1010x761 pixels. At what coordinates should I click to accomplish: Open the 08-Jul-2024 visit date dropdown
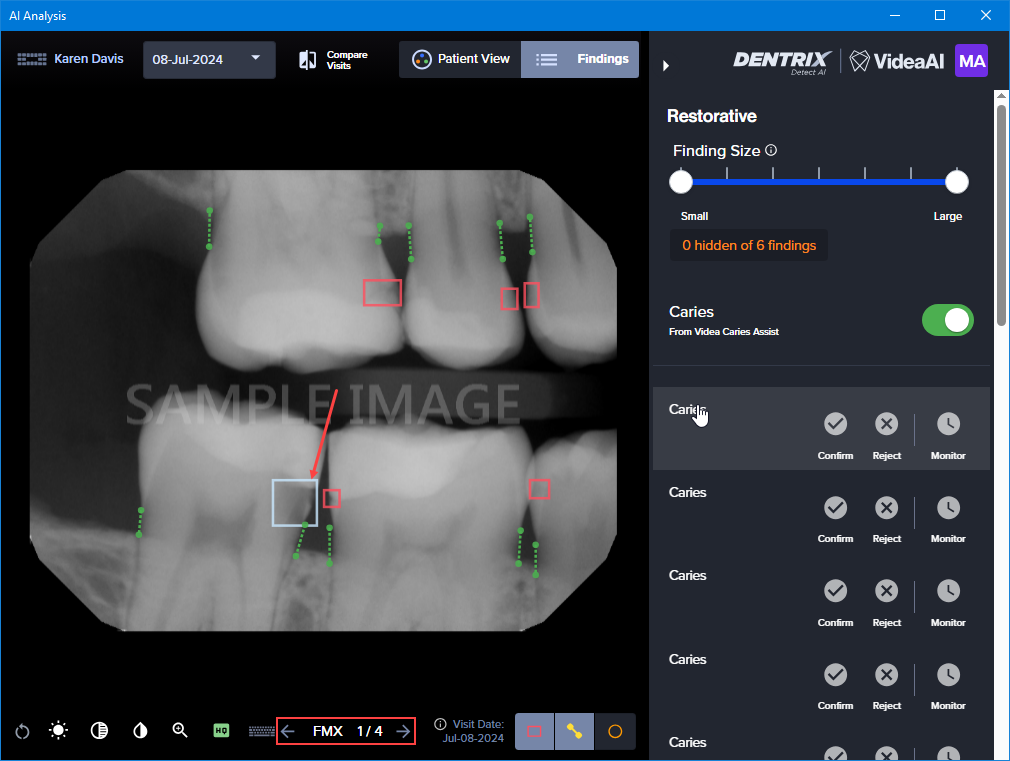click(208, 59)
